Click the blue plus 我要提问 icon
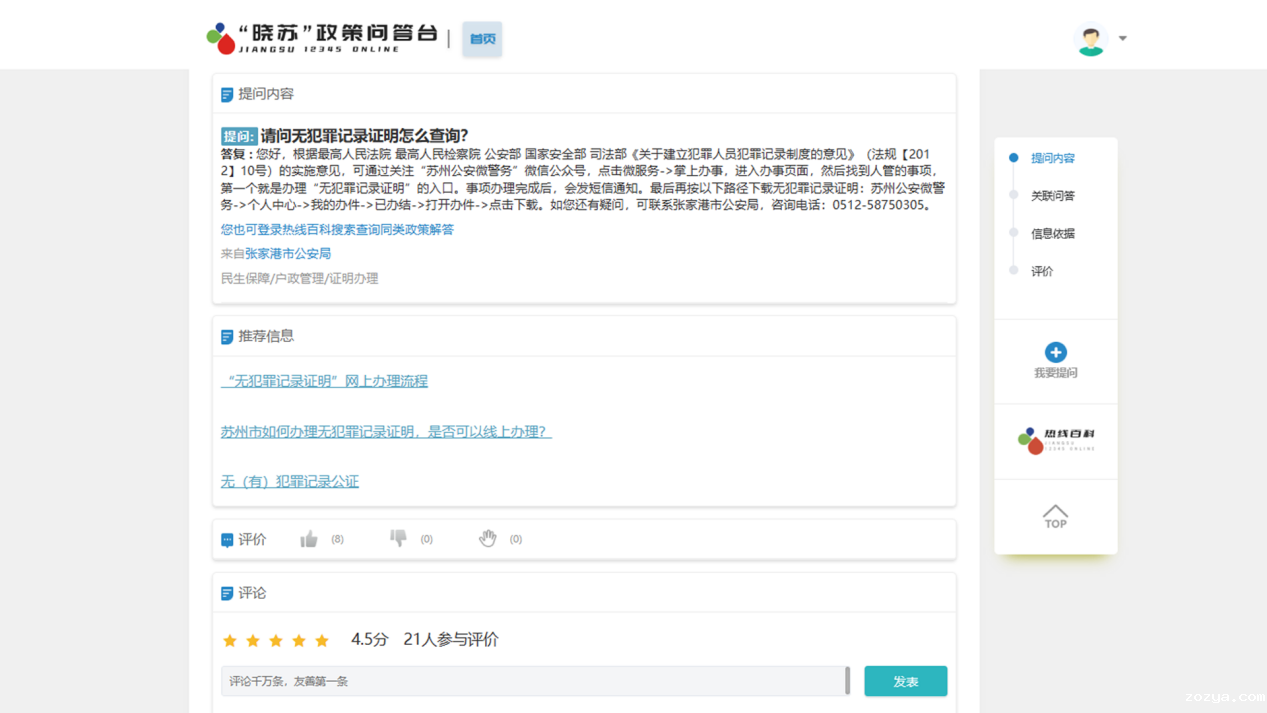Viewport: 1267px width, 713px height. click(1055, 352)
